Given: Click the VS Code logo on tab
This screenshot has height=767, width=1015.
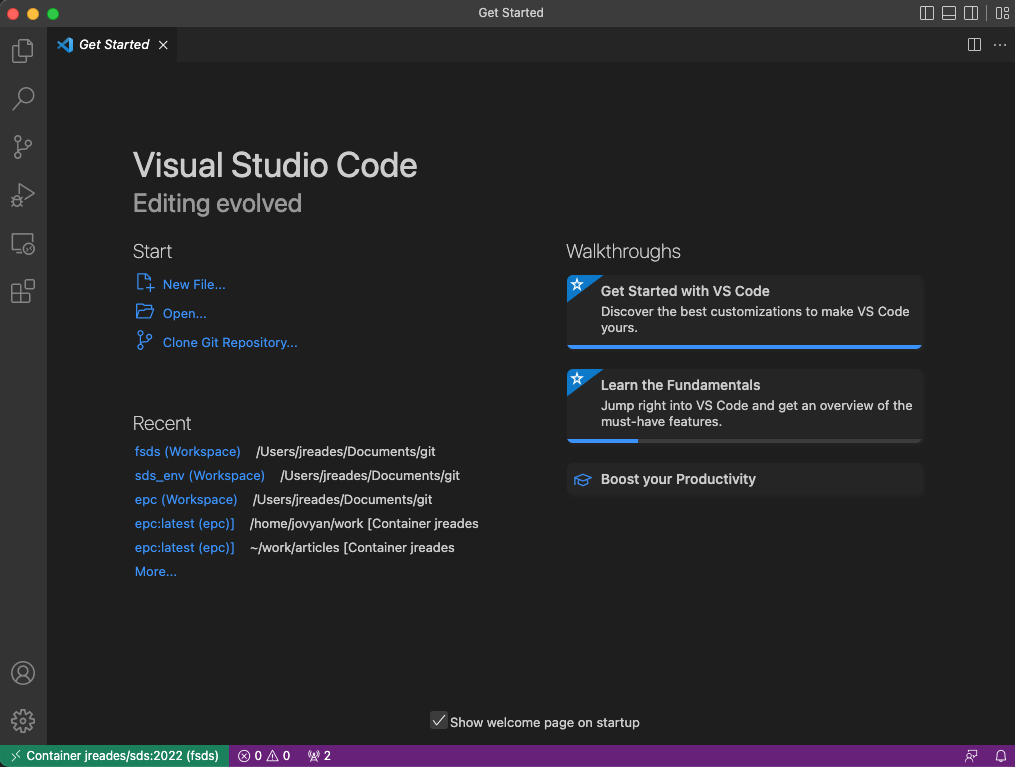Looking at the screenshot, I should click(x=65, y=45).
